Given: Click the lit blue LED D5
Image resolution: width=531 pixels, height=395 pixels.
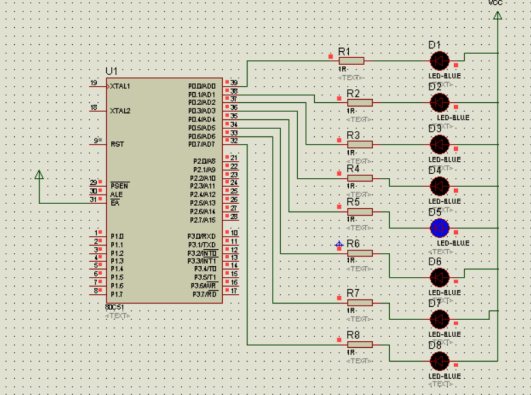Looking at the screenshot, I should (440, 228).
